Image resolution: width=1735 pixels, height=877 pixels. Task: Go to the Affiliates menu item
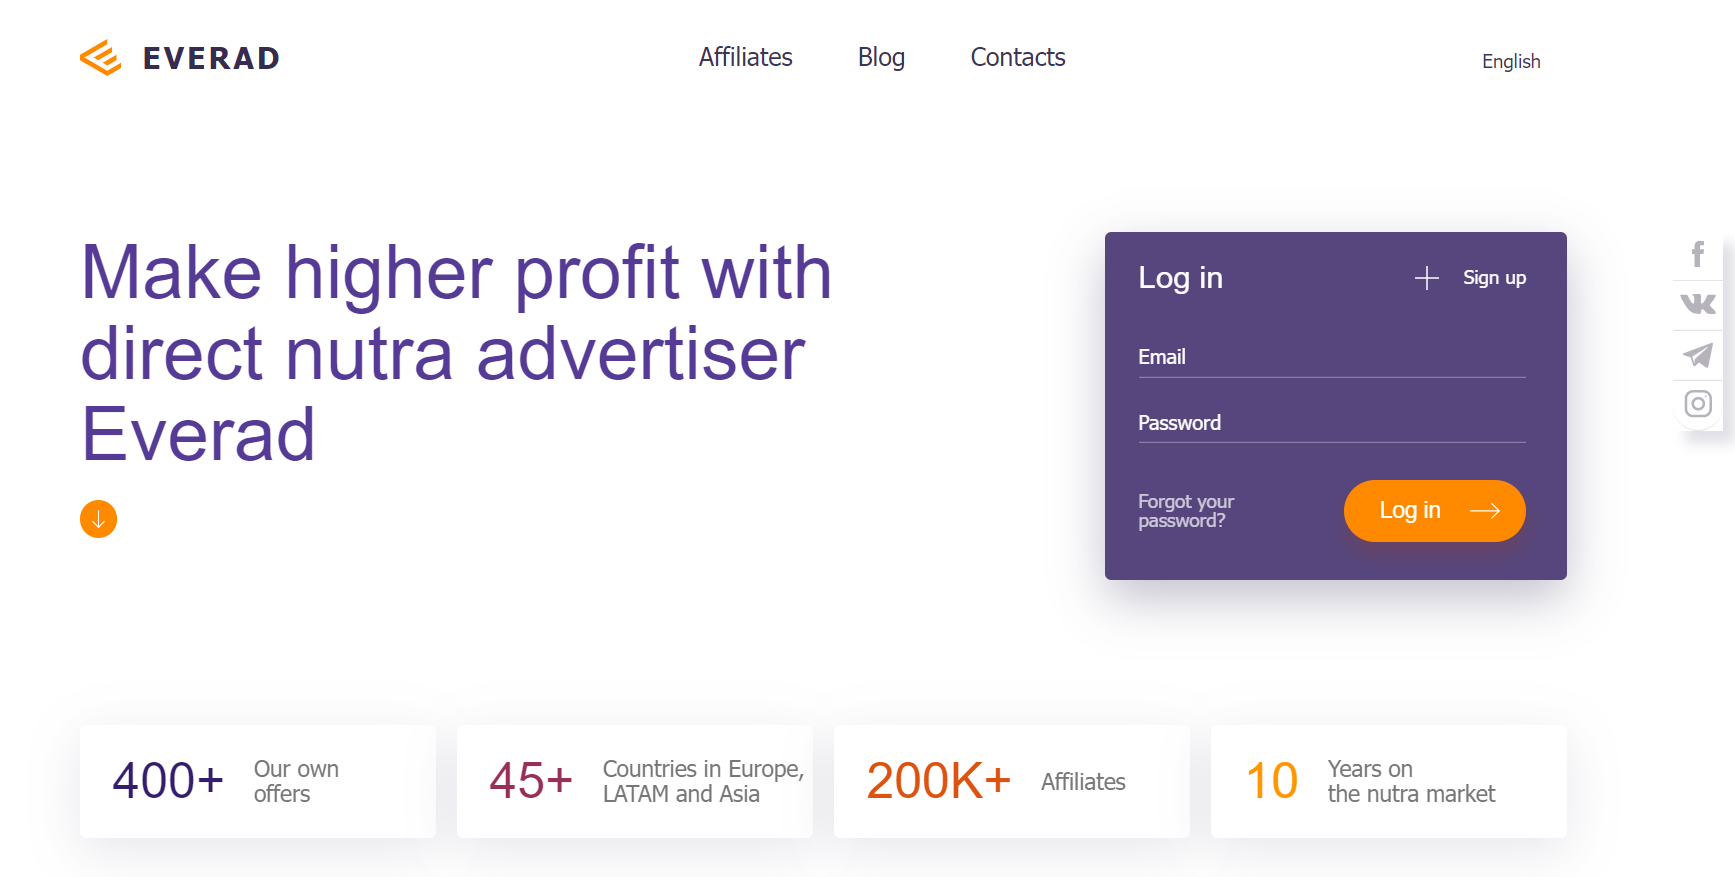(x=745, y=57)
